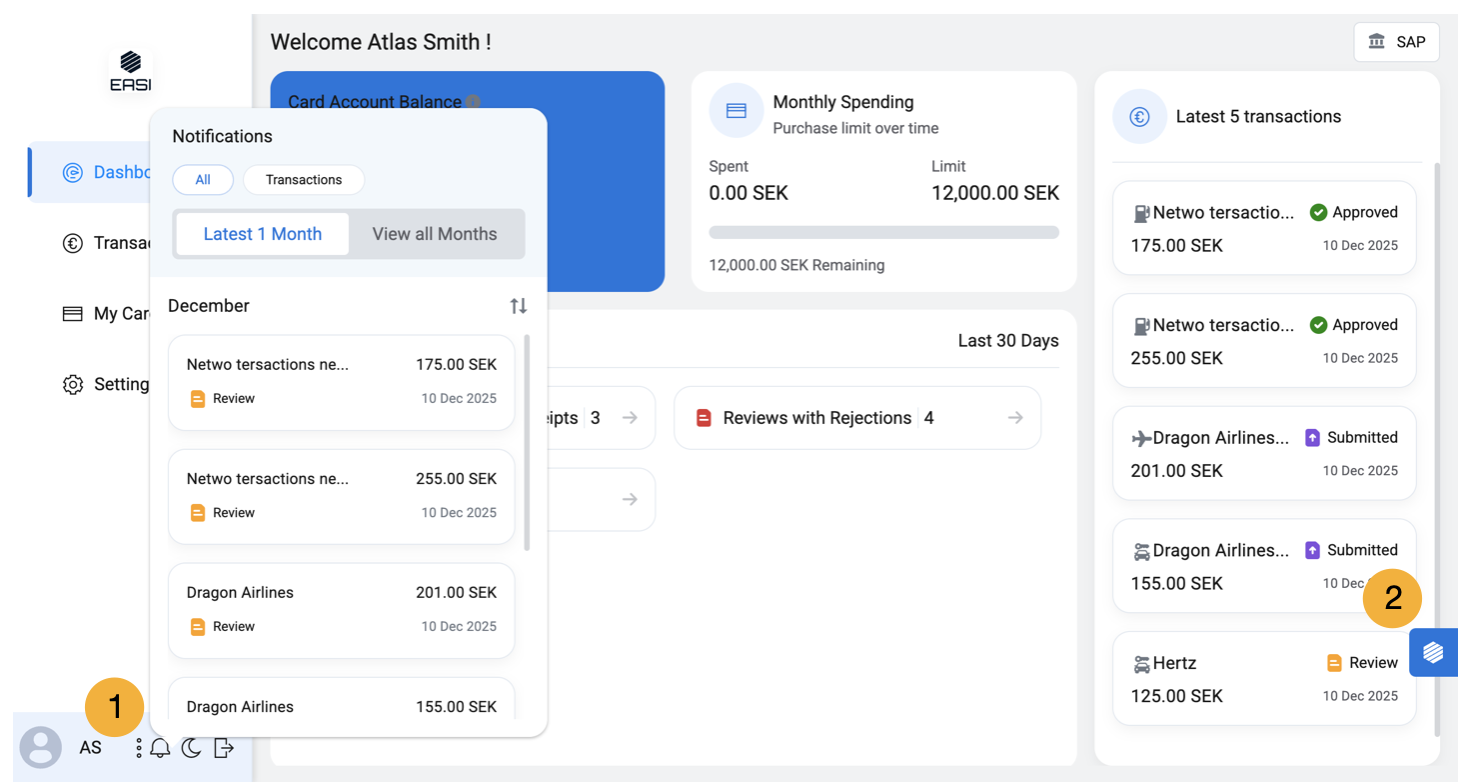Select the Transactions notifications filter

[304, 180]
